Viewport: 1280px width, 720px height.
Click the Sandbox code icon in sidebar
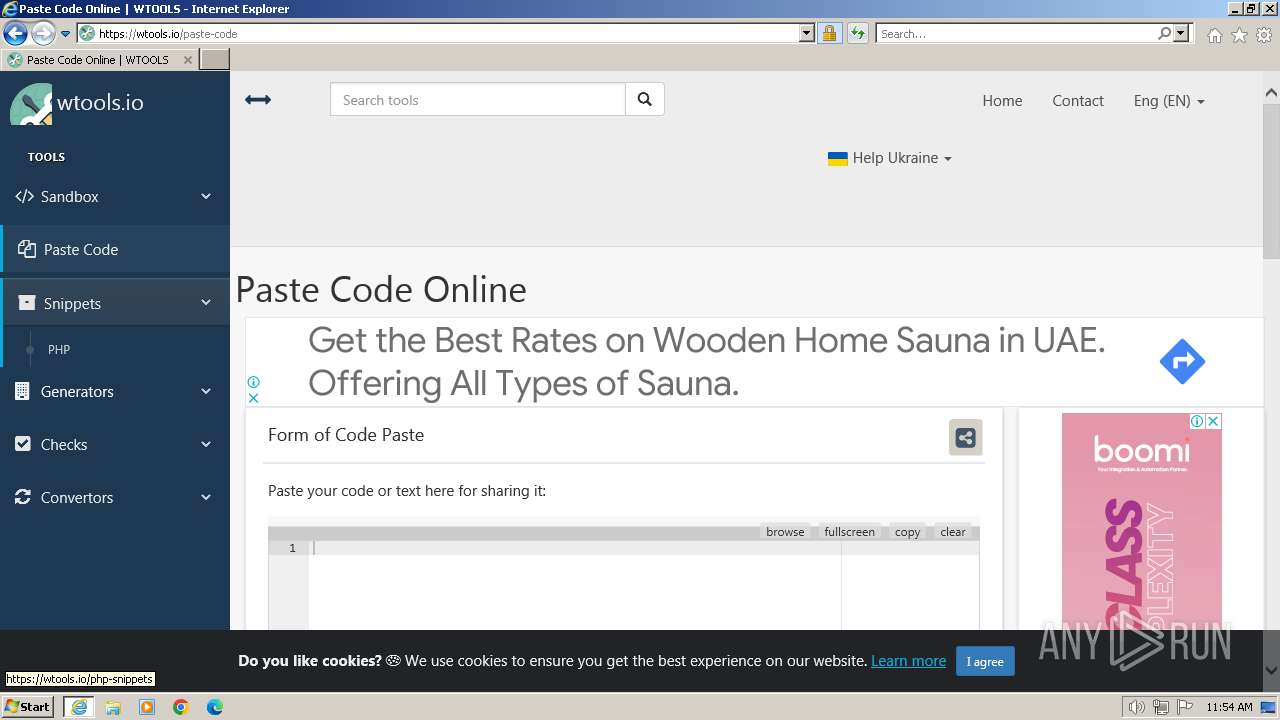click(24, 196)
